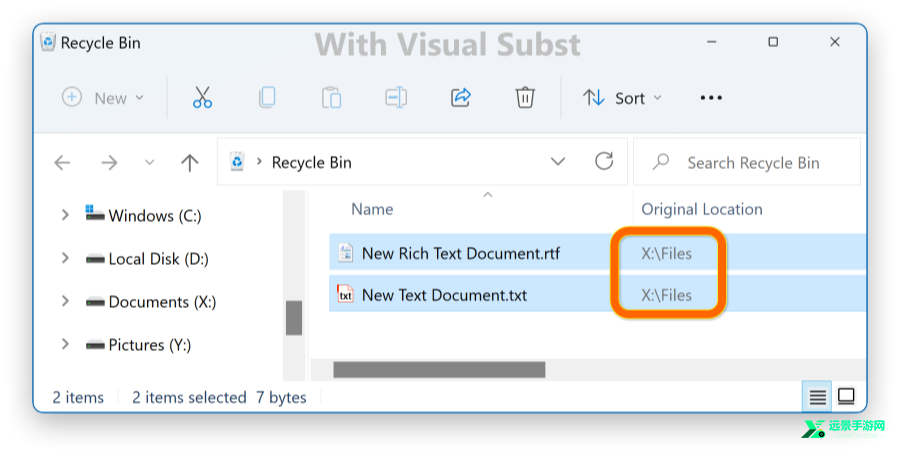Click the Pictures (Y:) drive icon
The image size is (900, 454).
tap(95, 345)
